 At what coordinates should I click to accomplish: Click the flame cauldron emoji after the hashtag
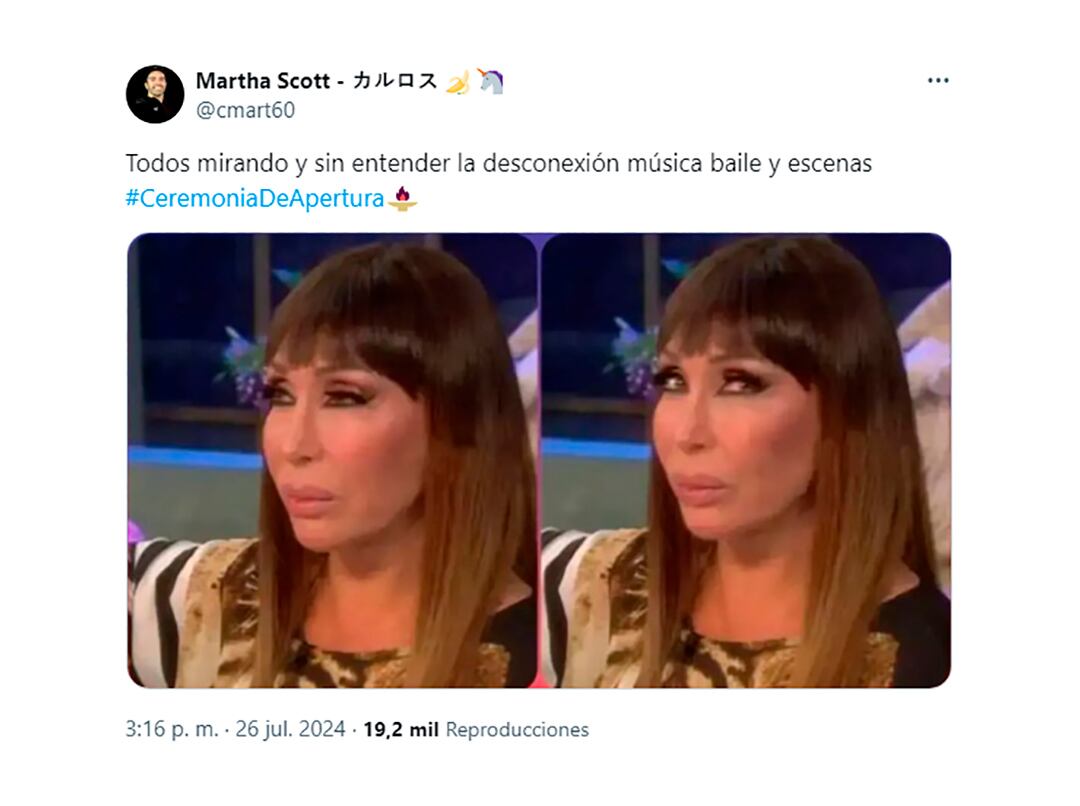click(x=403, y=198)
